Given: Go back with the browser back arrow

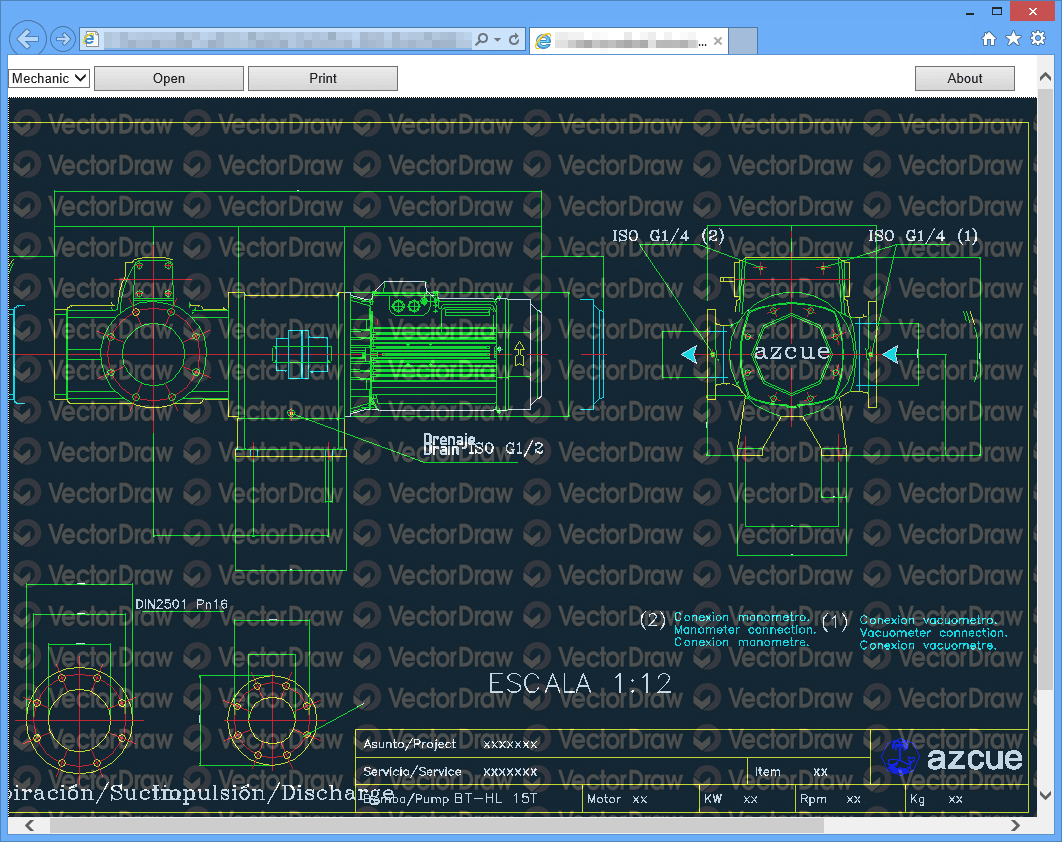Looking at the screenshot, I should [28, 39].
